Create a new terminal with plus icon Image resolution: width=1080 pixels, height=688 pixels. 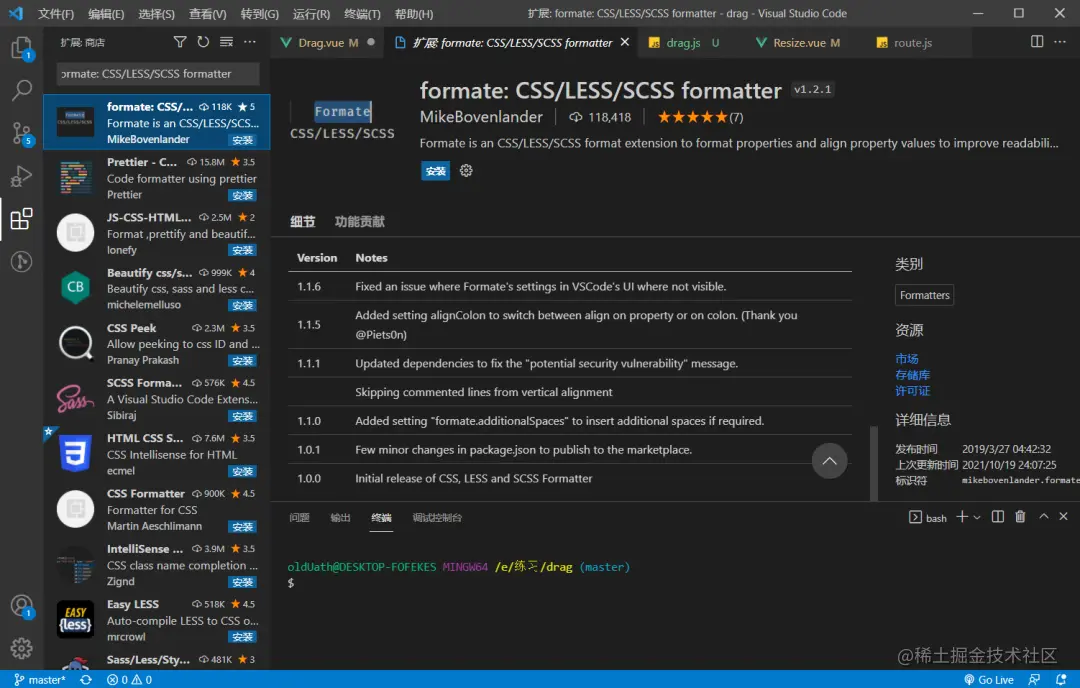pyautogui.click(x=962, y=517)
